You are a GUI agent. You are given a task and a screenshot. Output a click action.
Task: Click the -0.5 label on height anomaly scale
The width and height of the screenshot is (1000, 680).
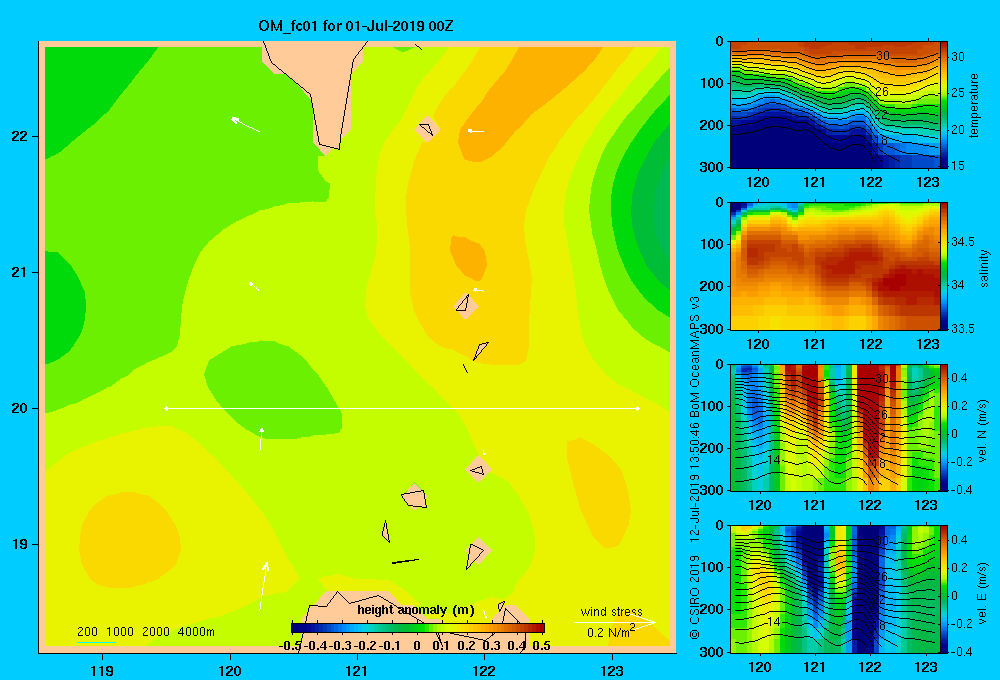290,646
